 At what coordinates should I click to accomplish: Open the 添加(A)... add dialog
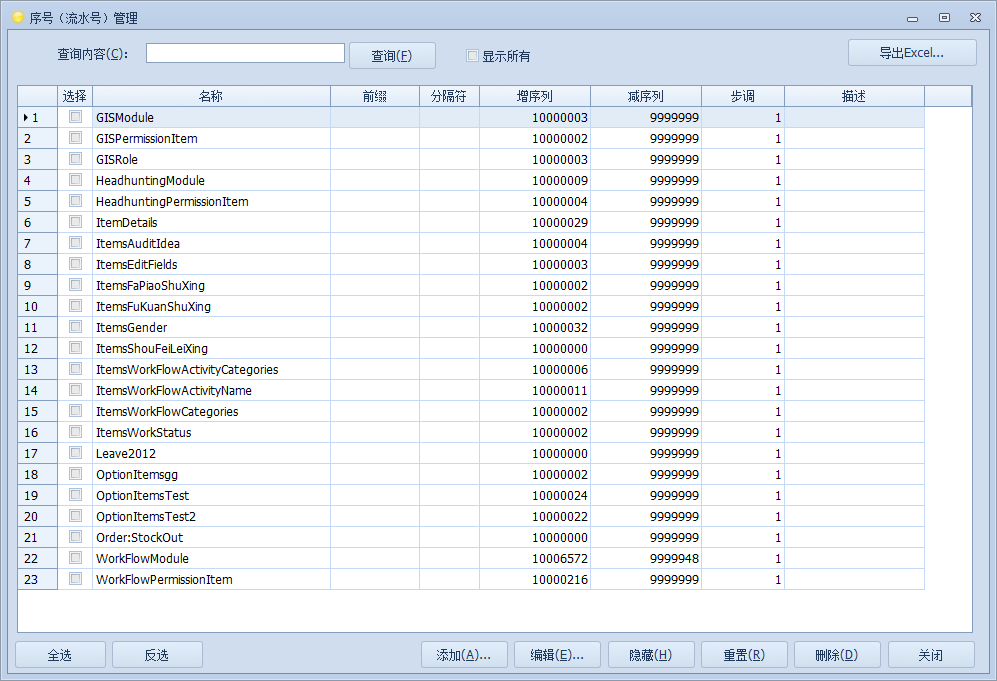click(464, 655)
